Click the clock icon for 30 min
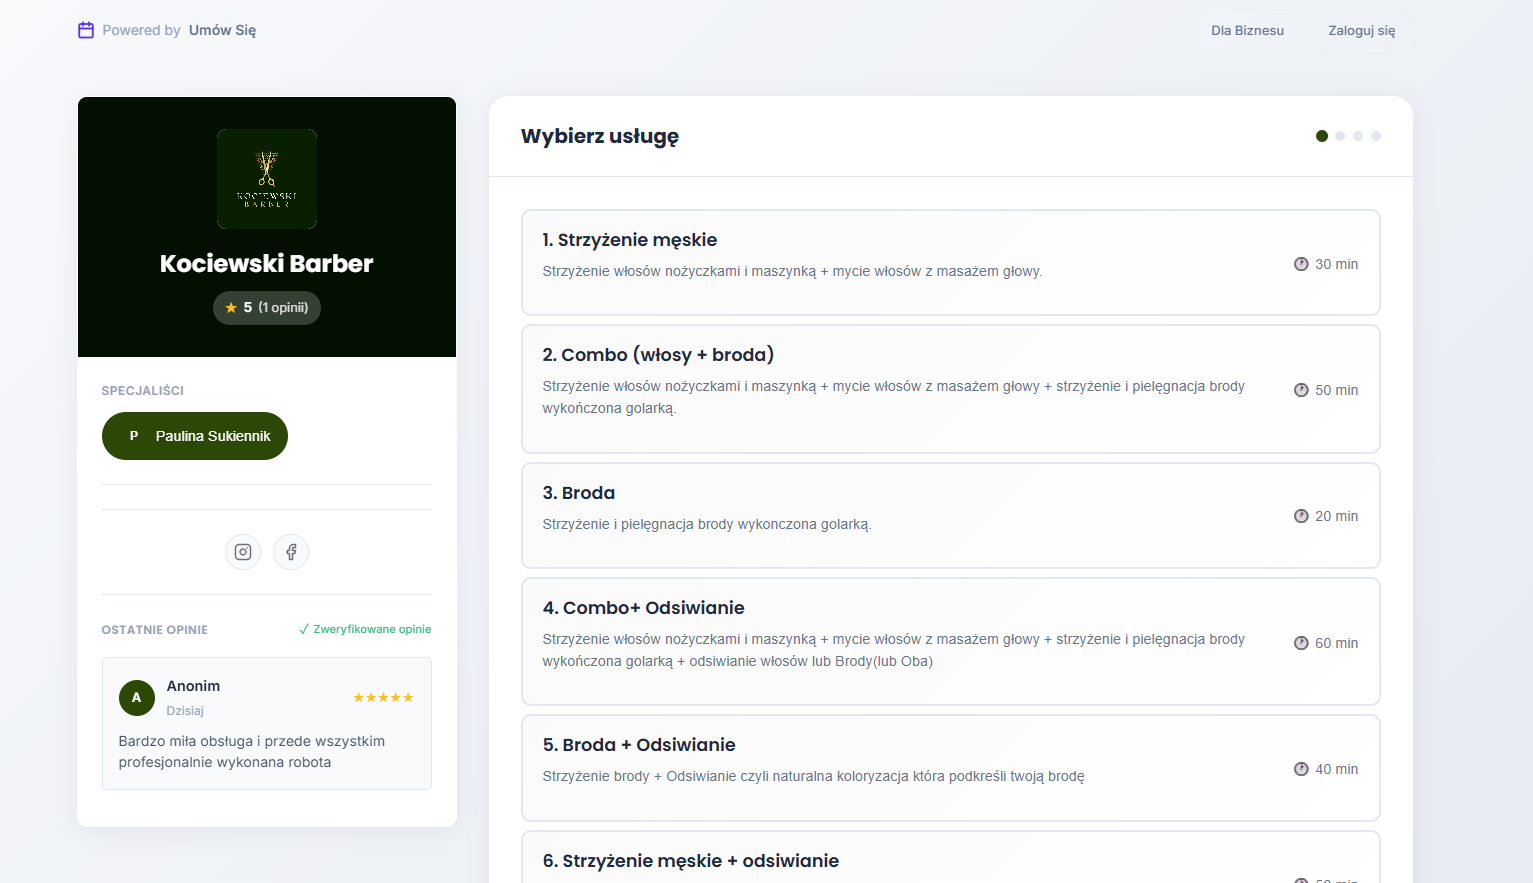 (x=1301, y=264)
